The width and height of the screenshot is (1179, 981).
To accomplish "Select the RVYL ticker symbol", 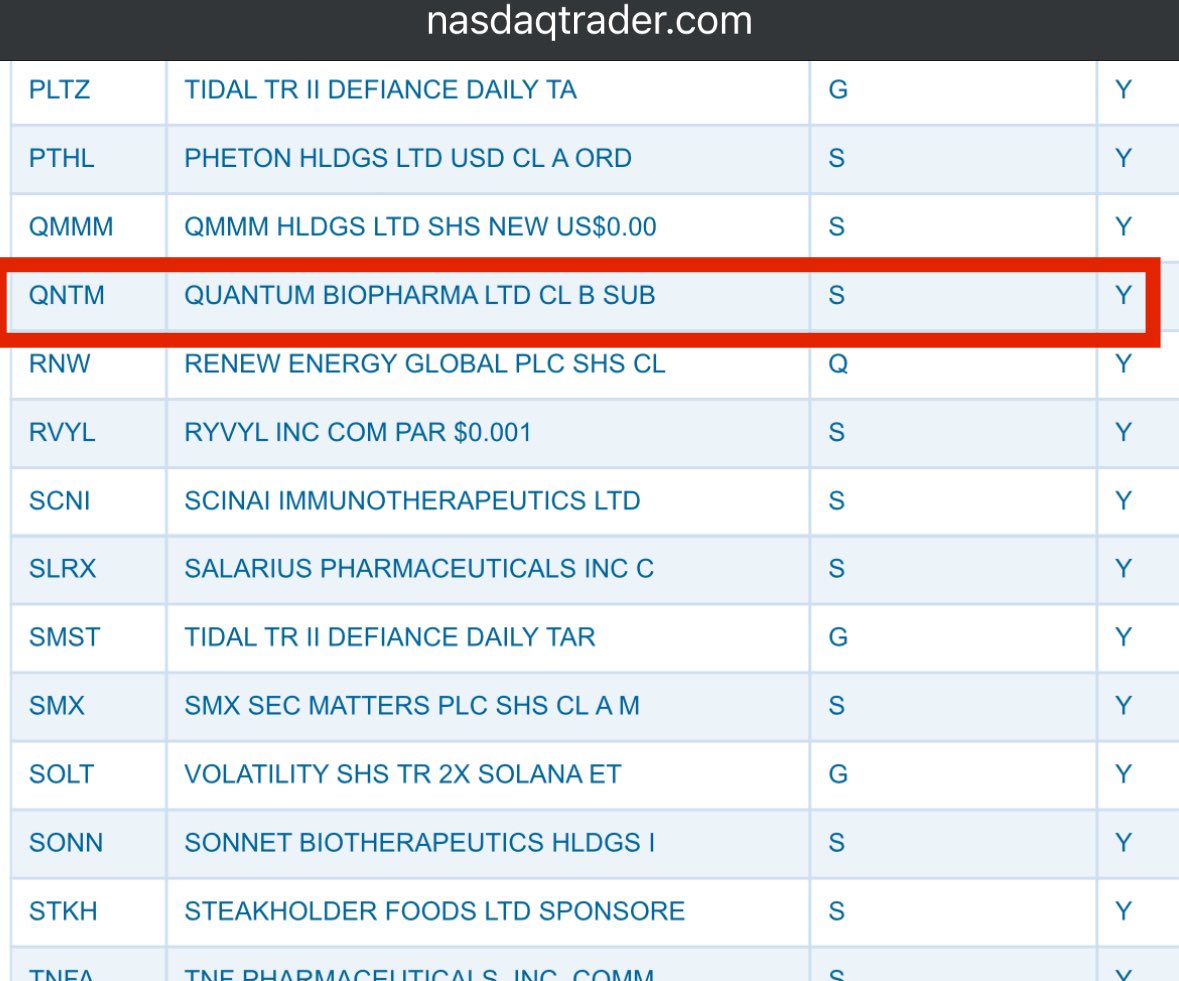I will coord(62,432).
